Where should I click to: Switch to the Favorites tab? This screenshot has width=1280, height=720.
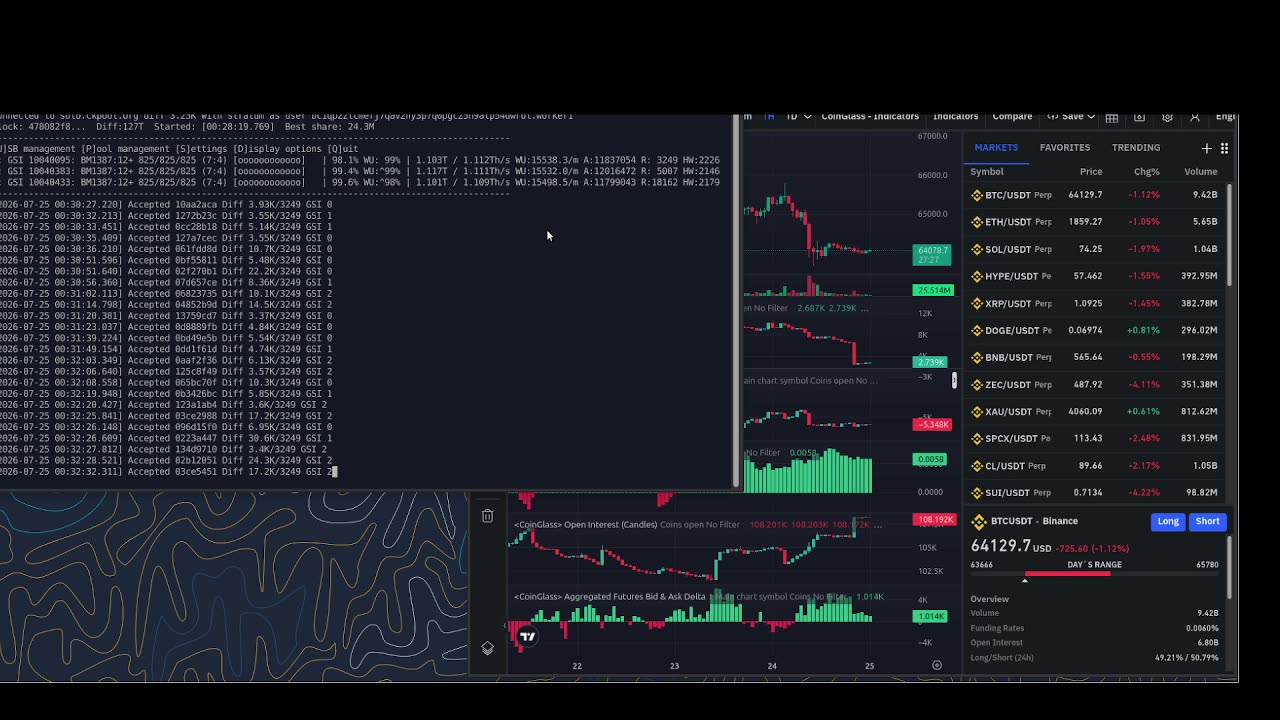[x=1064, y=148]
